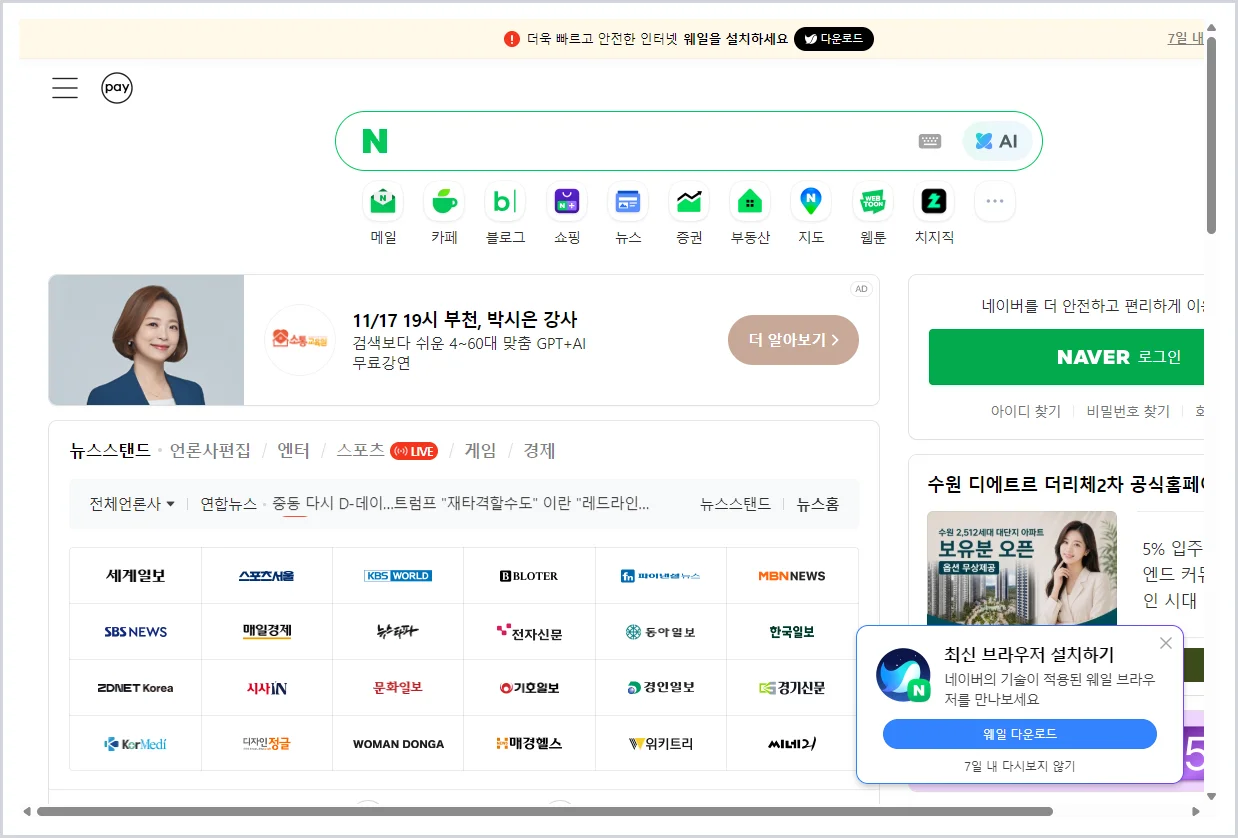Open the 지도 map shortcut icon

[x=811, y=202]
